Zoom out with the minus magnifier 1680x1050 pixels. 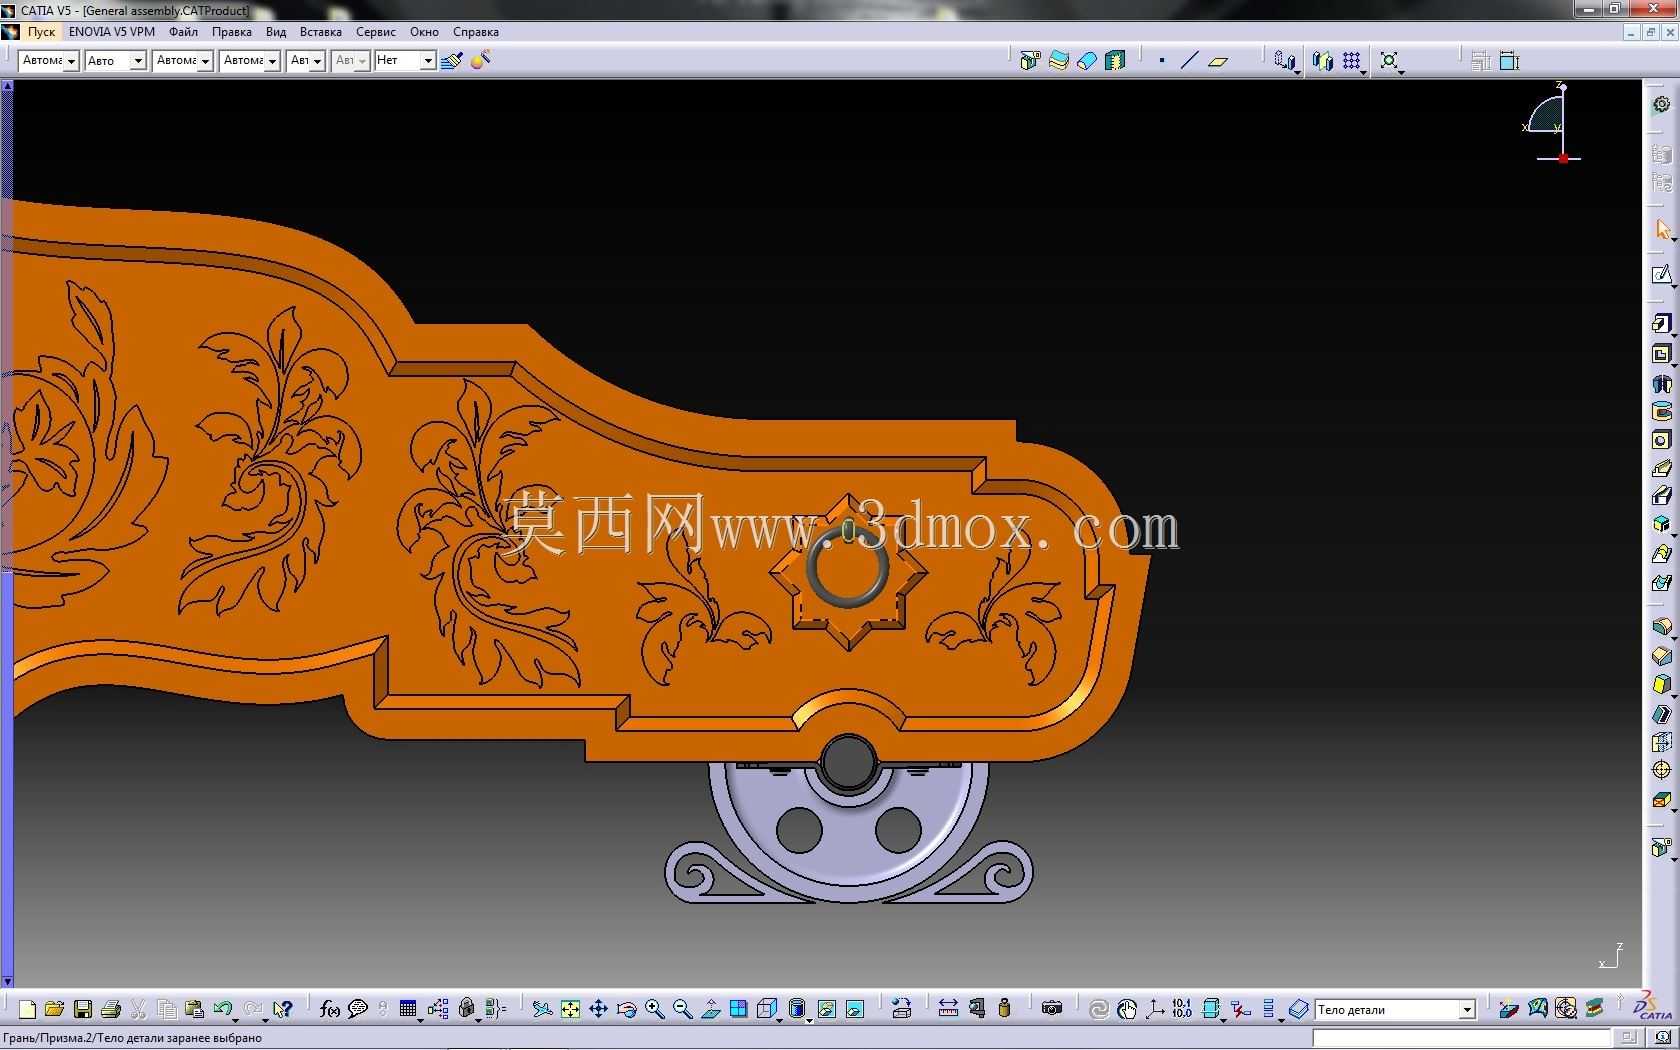[682, 1010]
